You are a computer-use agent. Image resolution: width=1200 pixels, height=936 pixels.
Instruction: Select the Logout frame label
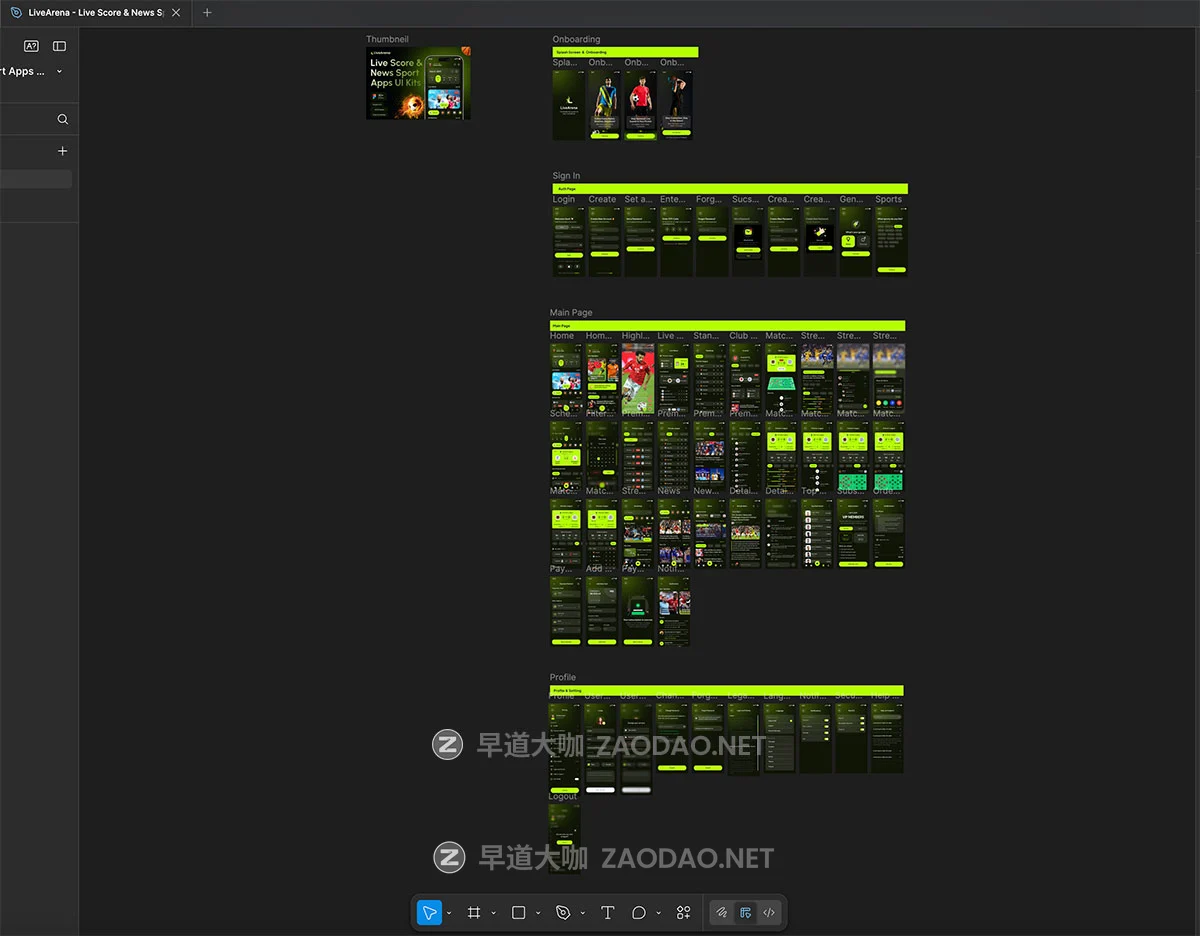coord(563,797)
